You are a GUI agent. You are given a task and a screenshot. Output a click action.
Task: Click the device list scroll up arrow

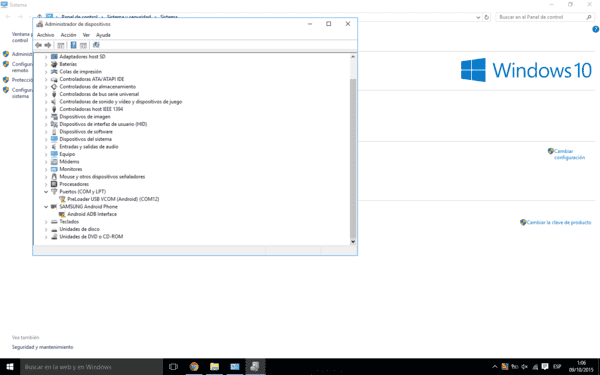pos(353,57)
